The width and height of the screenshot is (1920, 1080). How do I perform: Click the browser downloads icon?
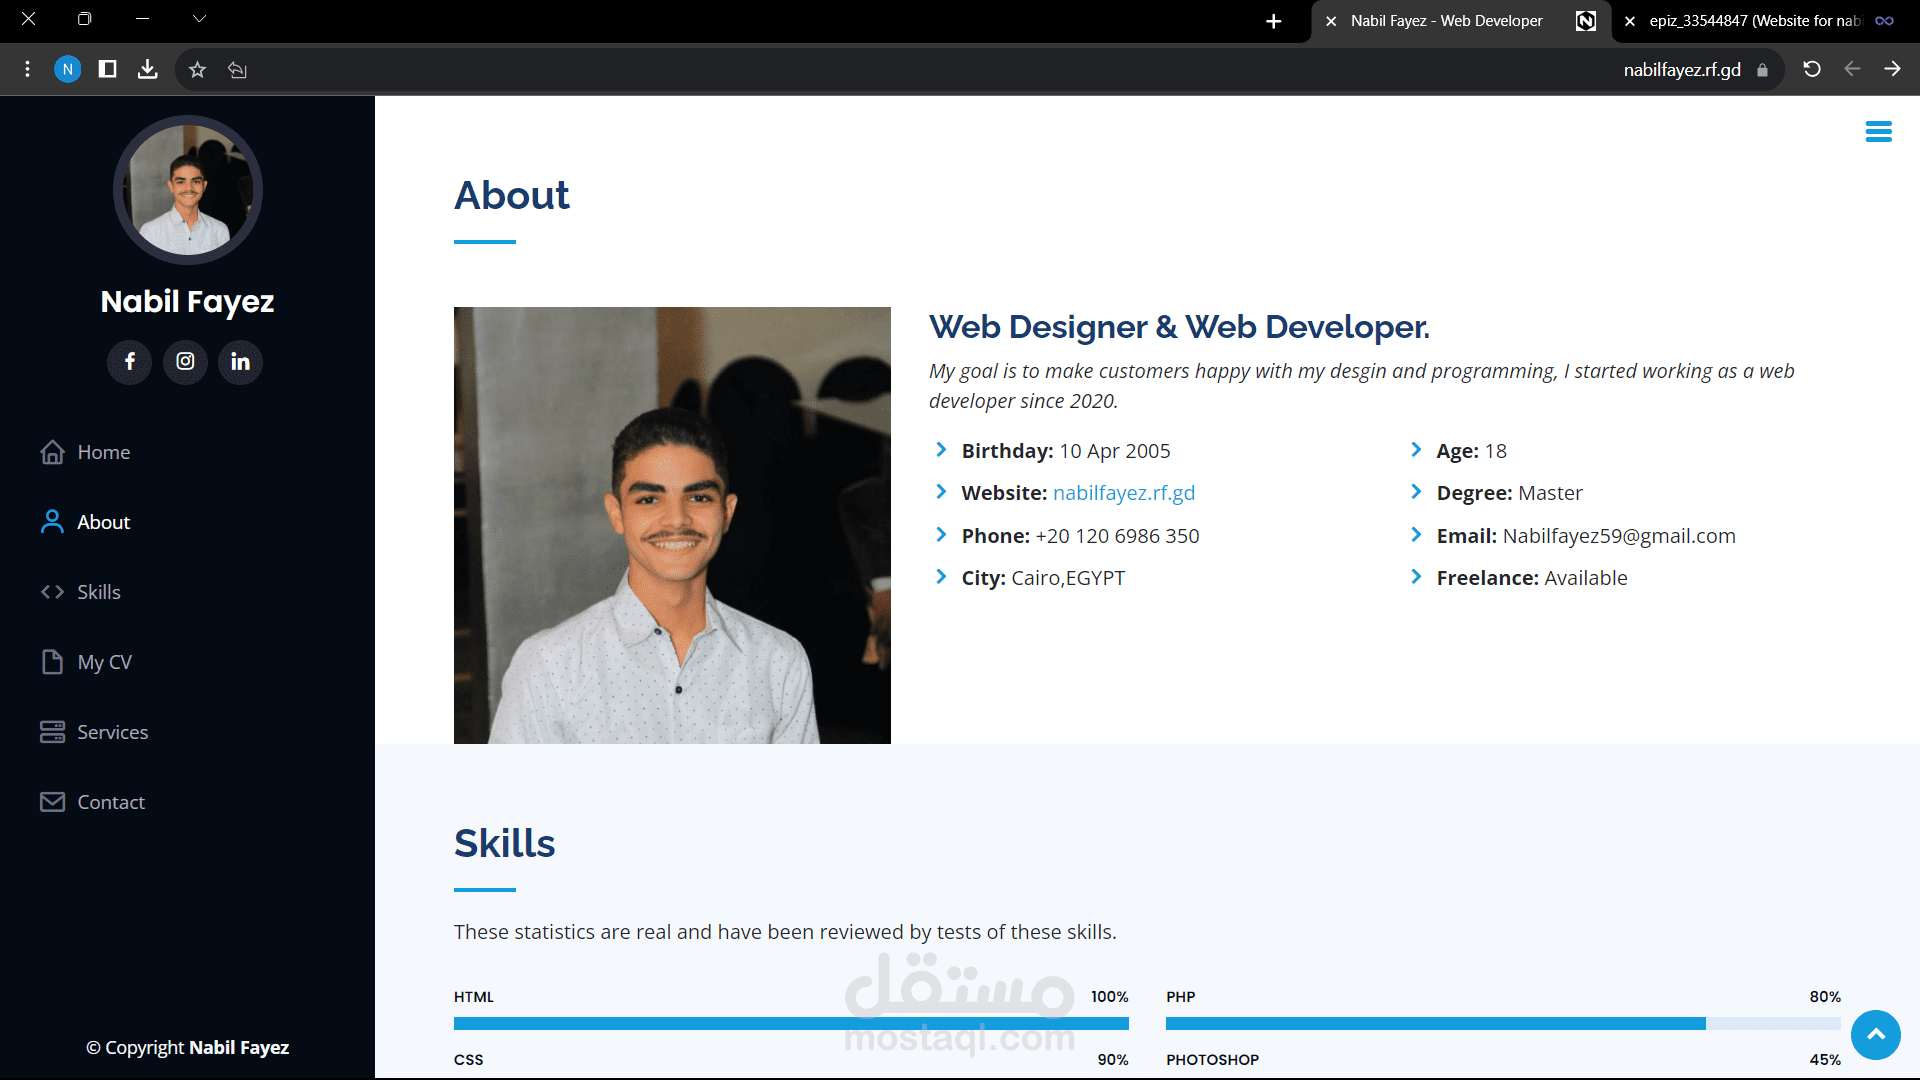[x=147, y=69]
